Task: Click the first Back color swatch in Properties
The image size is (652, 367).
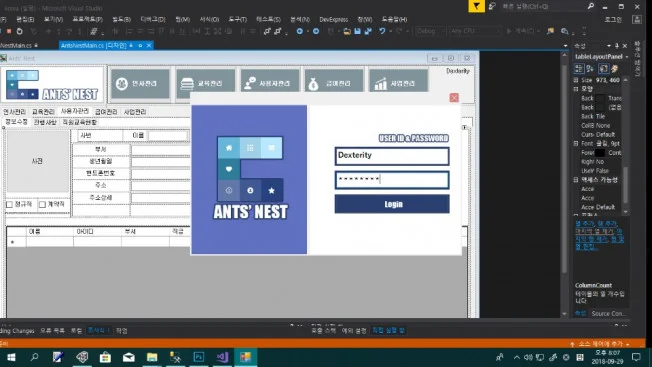Action: 600,98
